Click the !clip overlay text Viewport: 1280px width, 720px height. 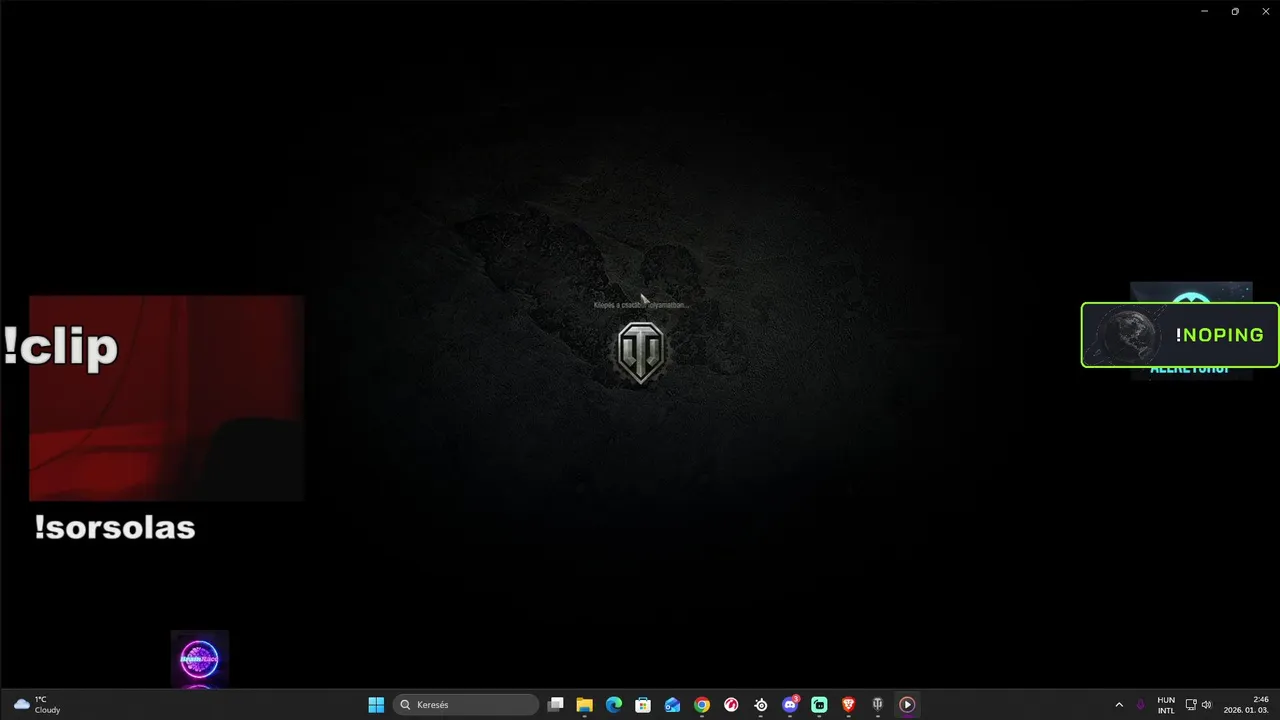pos(60,346)
